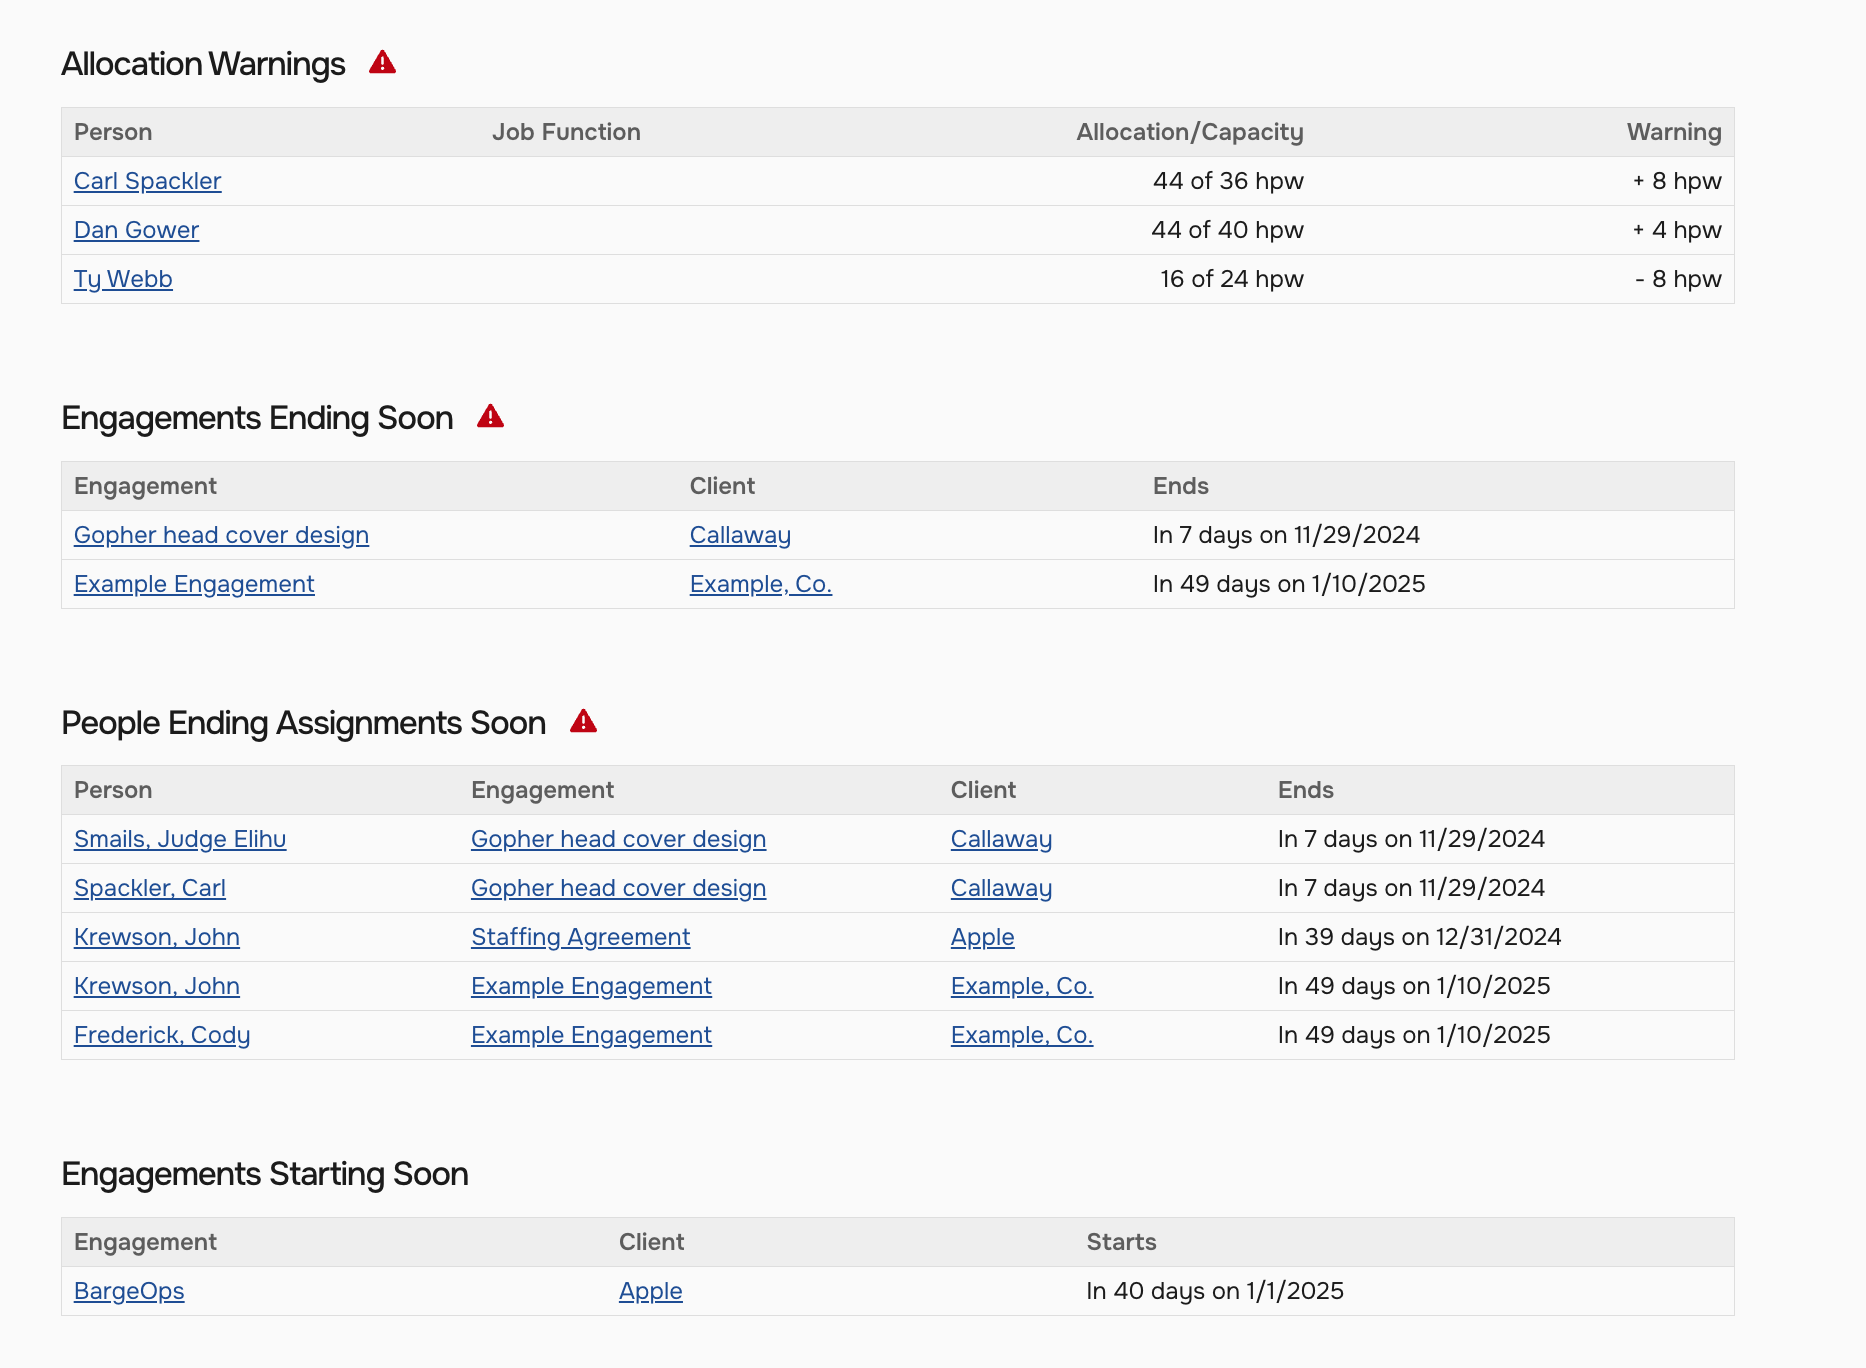Click the Warning column header
The height and width of the screenshot is (1368, 1866).
(x=1674, y=132)
